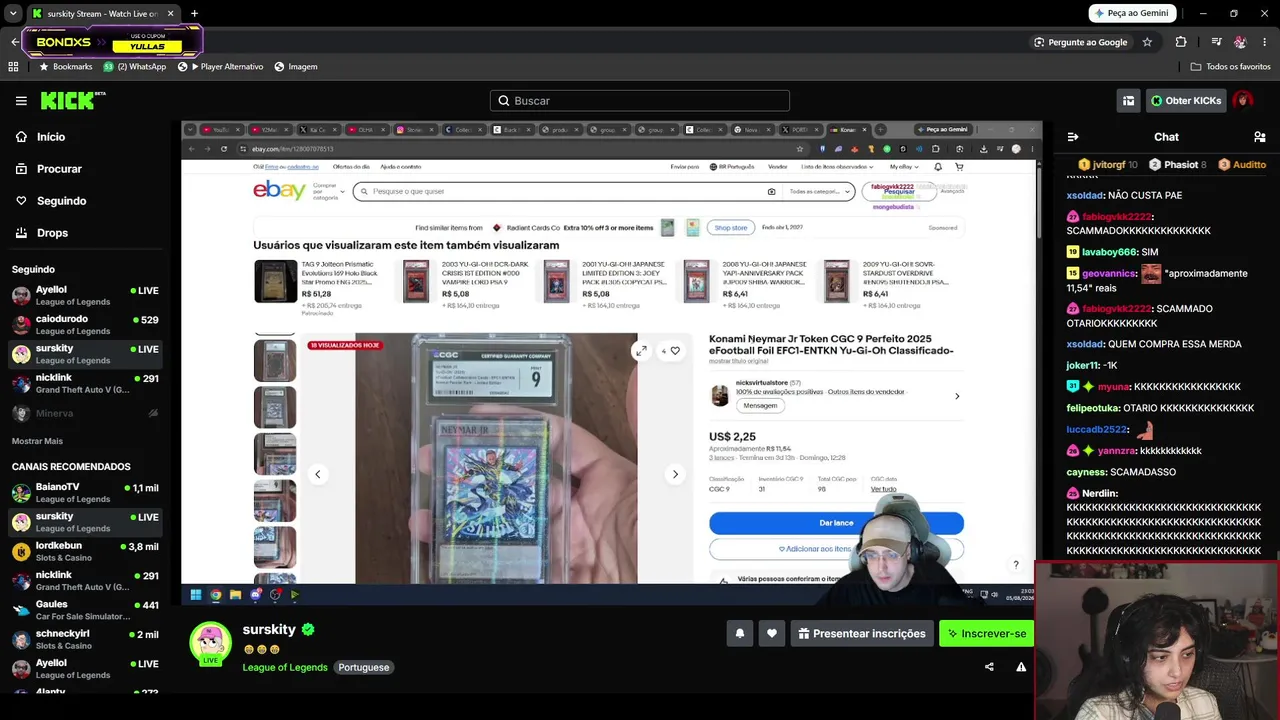Collapse the chat panel with arrow icon

pyautogui.click(x=1073, y=137)
